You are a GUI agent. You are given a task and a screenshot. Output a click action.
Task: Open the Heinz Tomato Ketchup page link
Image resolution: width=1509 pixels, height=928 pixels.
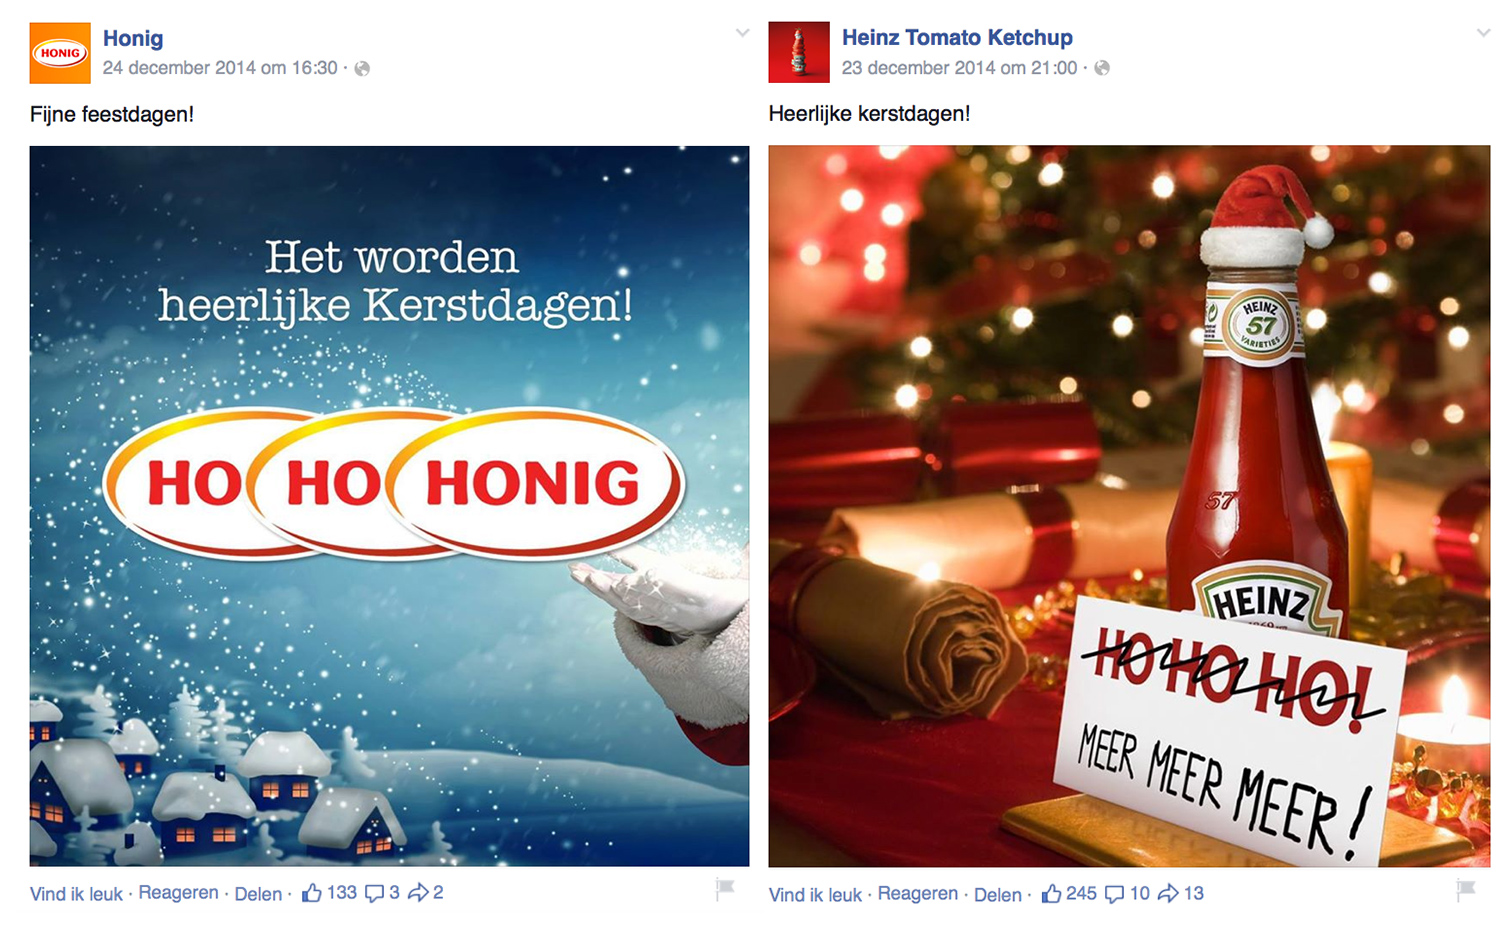click(957, 38)
